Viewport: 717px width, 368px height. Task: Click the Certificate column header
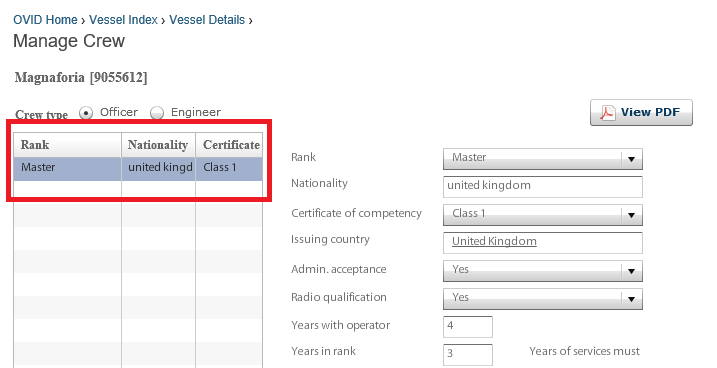coord(229,145)
